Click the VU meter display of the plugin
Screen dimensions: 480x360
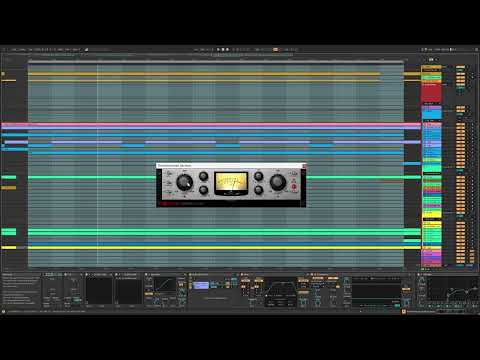coord(231,183)
